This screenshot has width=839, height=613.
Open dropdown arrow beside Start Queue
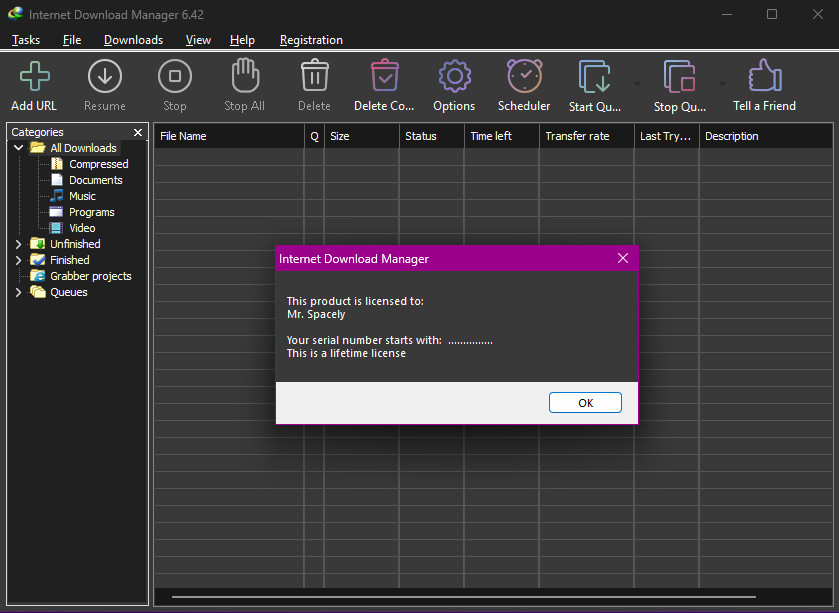coord(637,84)
